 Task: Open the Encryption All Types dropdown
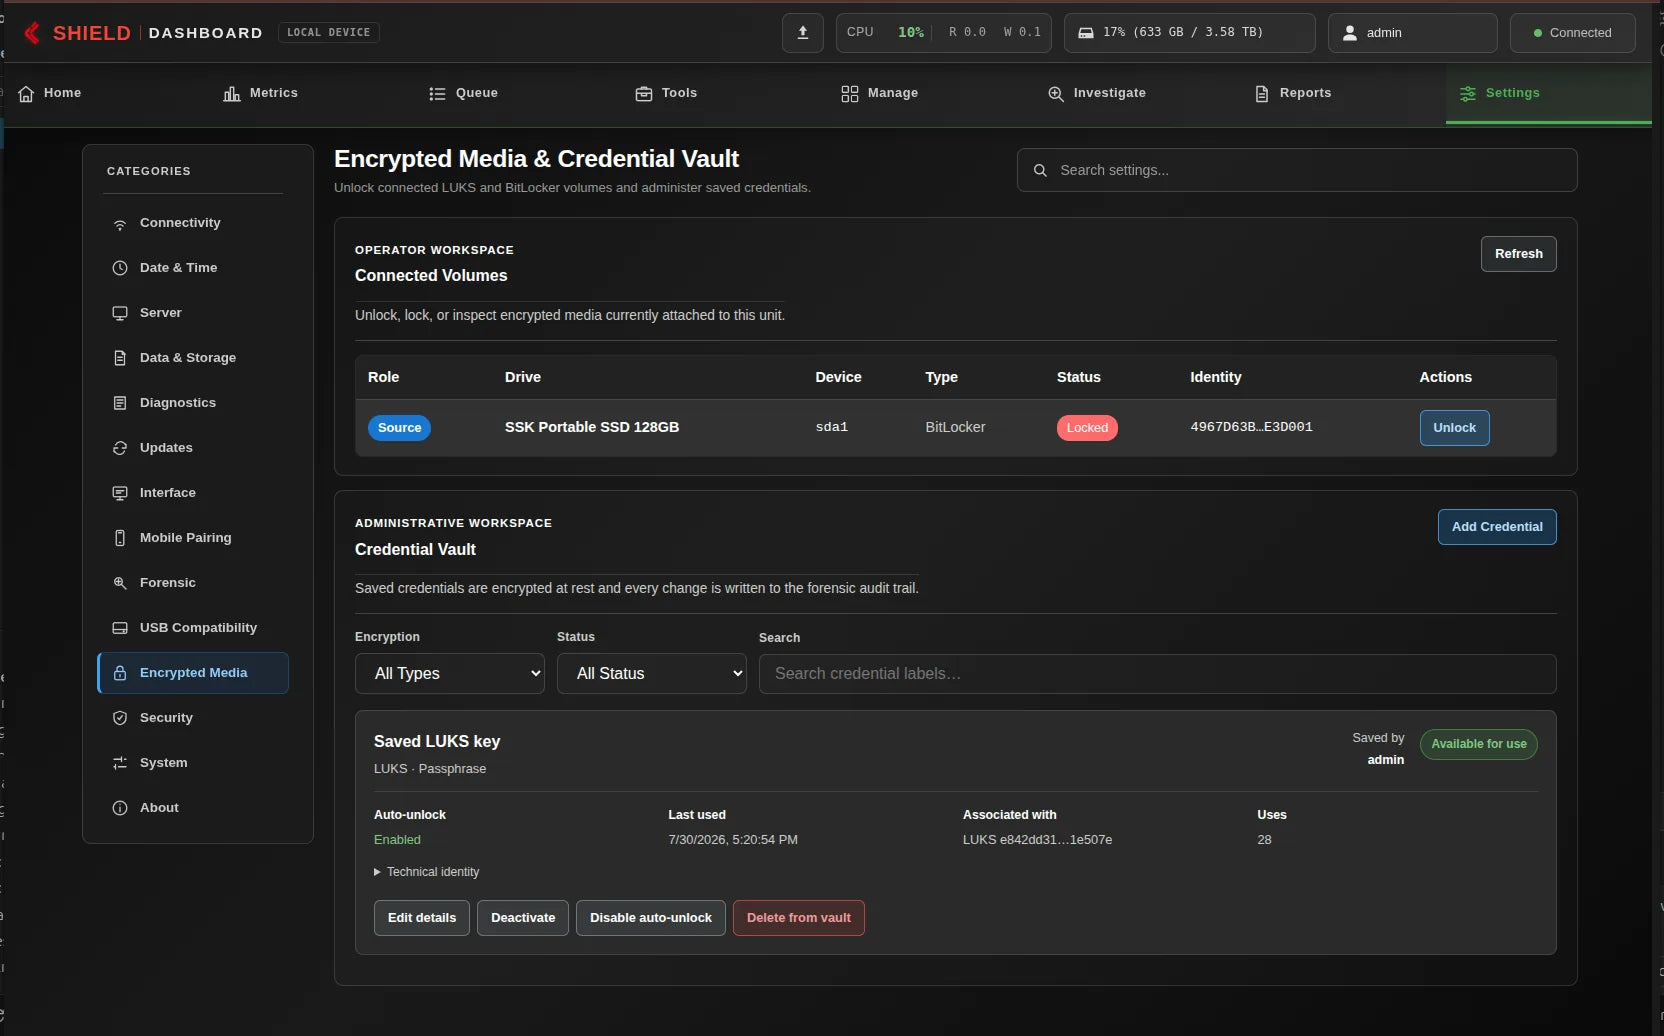(450, 674)
